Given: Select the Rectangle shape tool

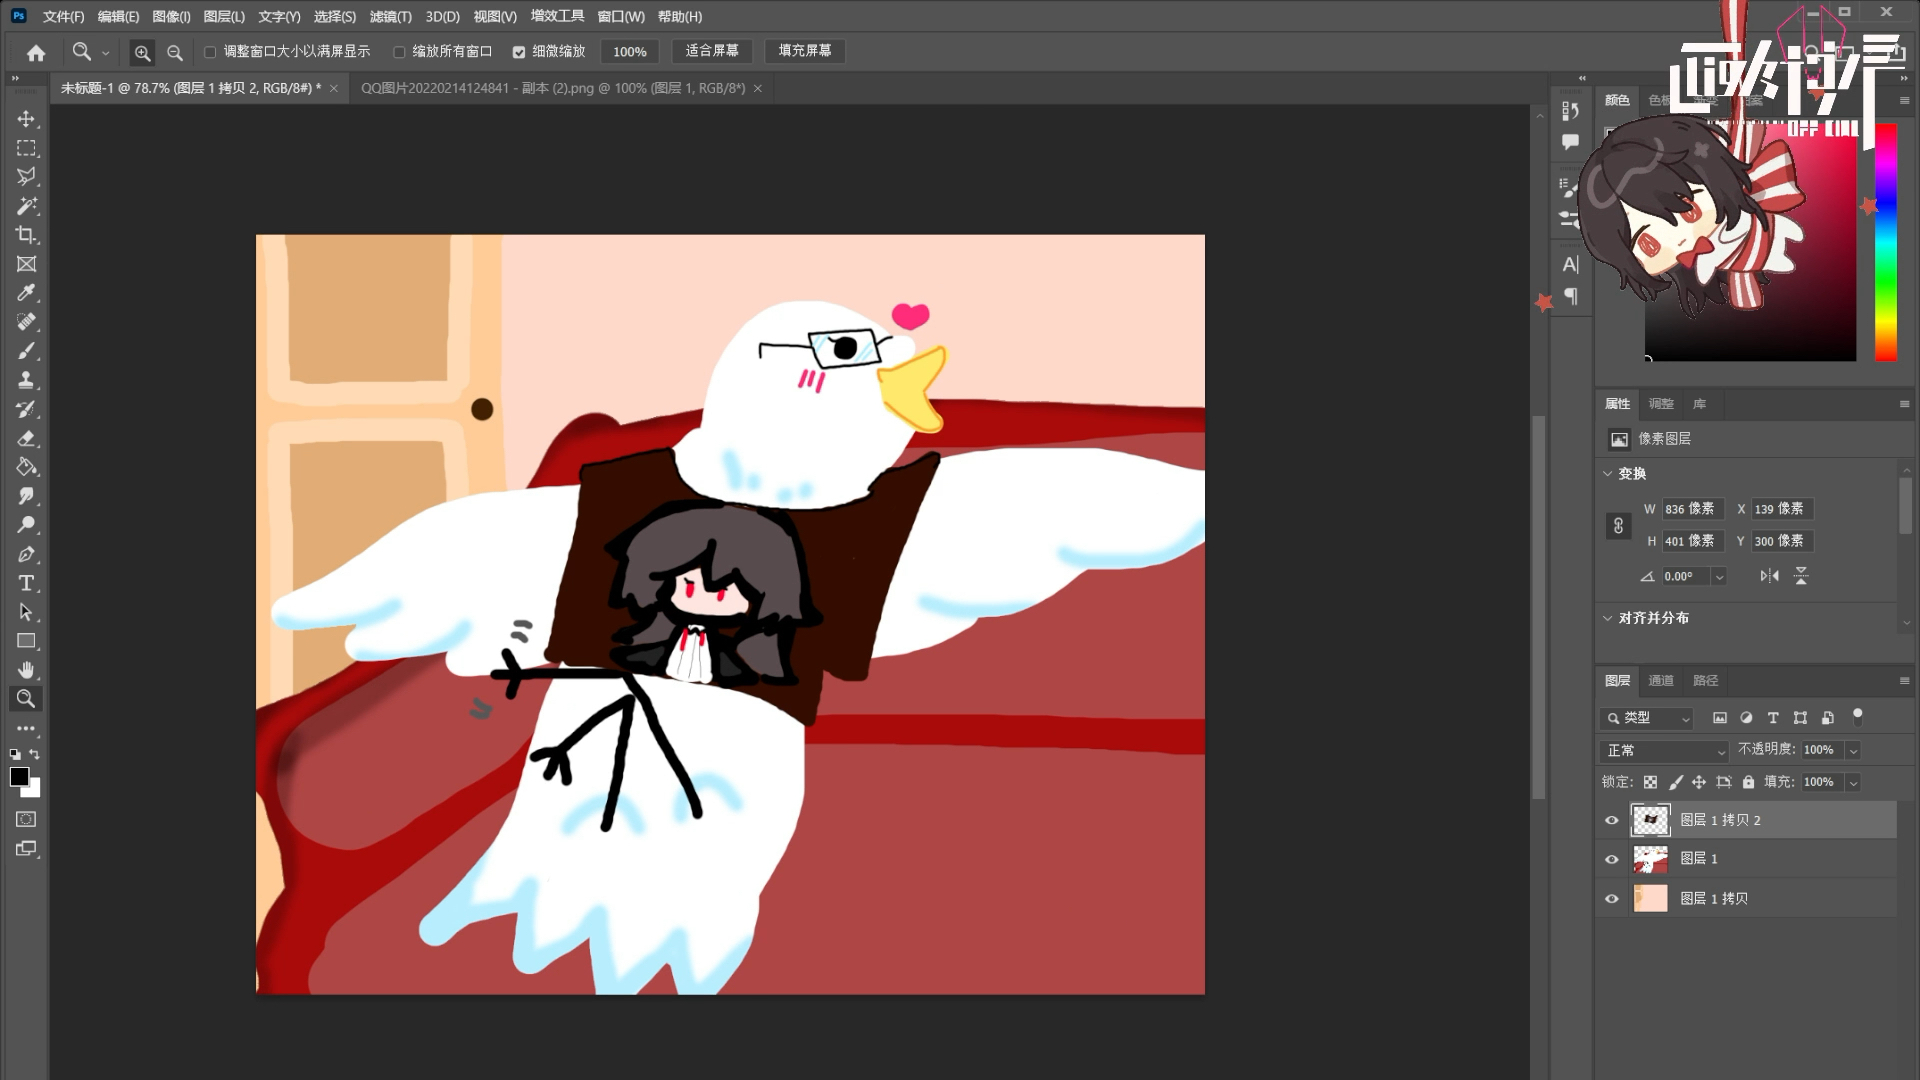Looking at the screenshot, I should (26, 641).
